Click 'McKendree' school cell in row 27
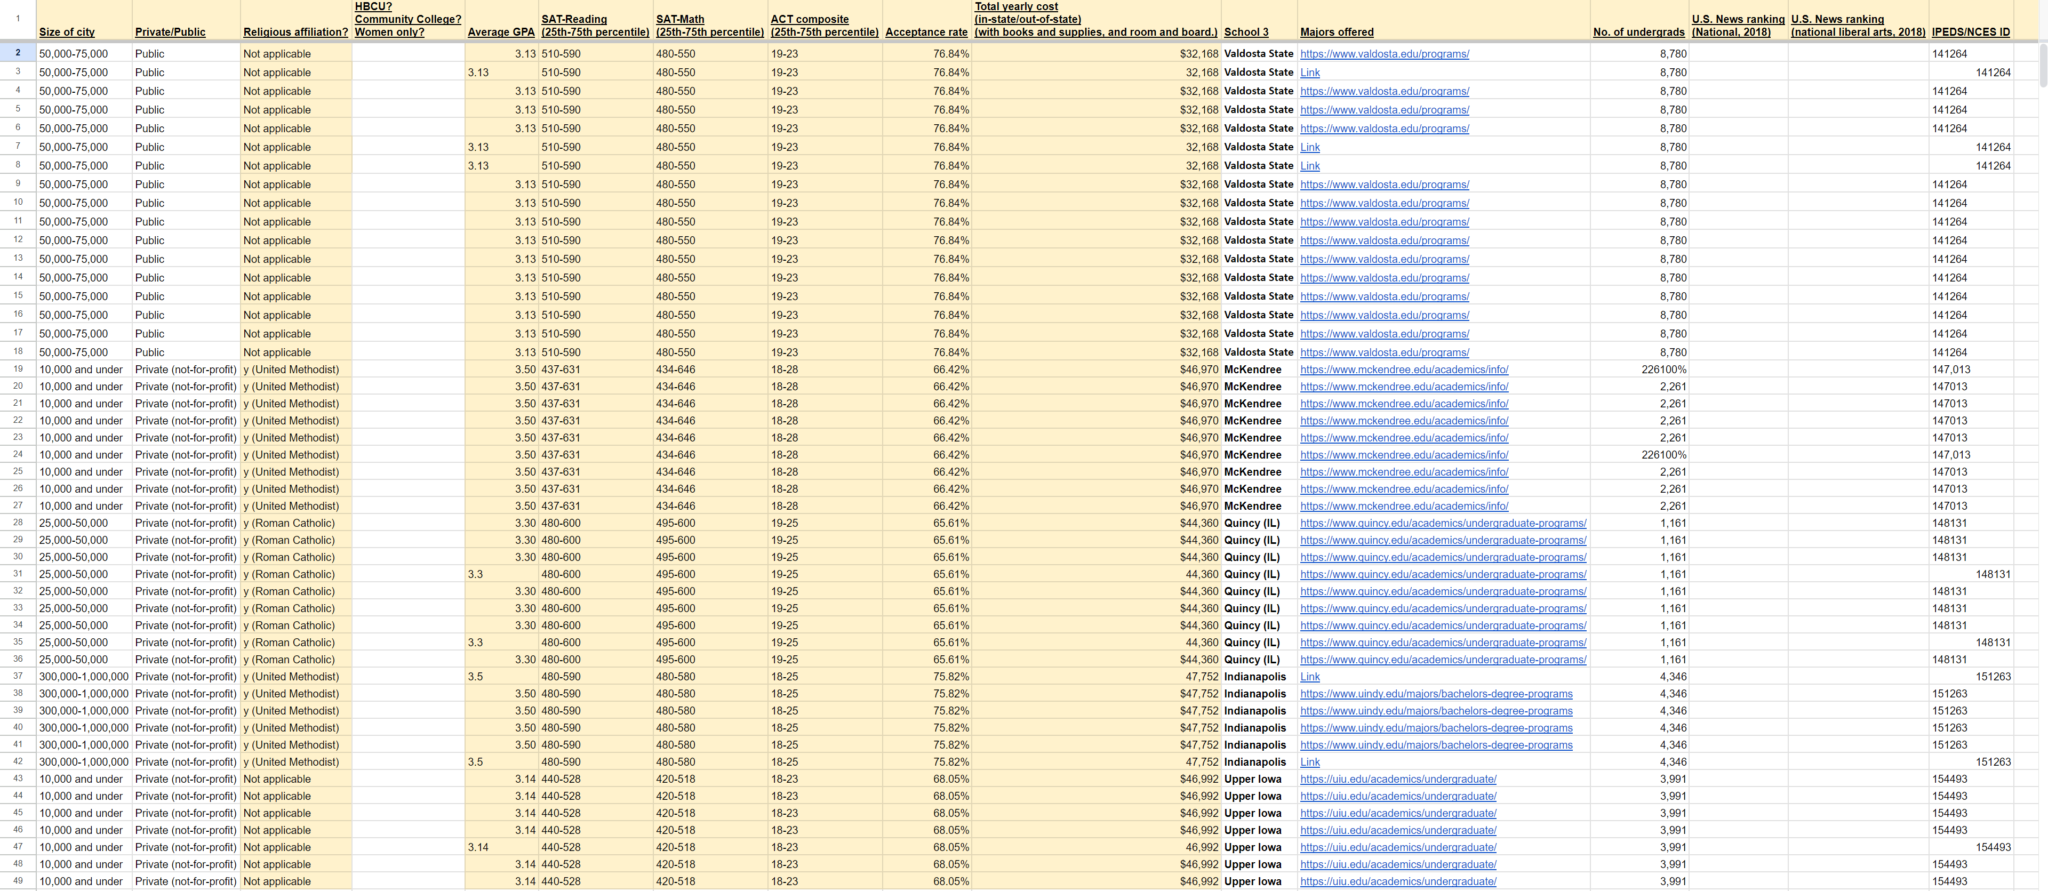The image size is (2048, 891). click(1259, 506)
